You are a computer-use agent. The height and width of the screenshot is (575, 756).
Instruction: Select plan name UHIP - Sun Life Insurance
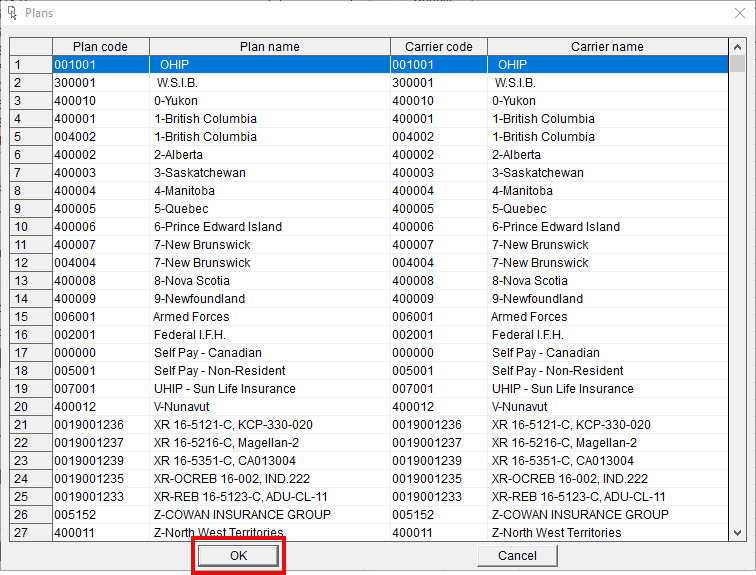point(270,388)
